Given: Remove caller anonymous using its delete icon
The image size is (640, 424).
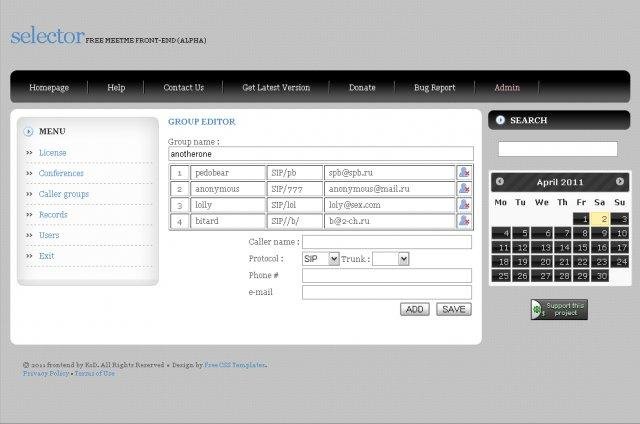Looking at the screenshot, I should tap(464, 189).
